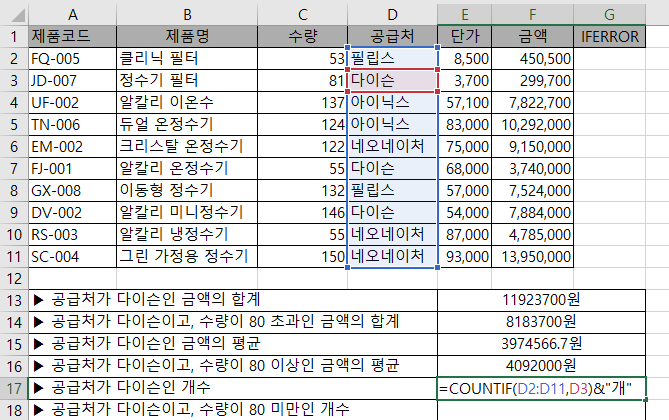Click the result cell 11923700원
The height and width of the screenshot is (420, 669).
point(541,300)
